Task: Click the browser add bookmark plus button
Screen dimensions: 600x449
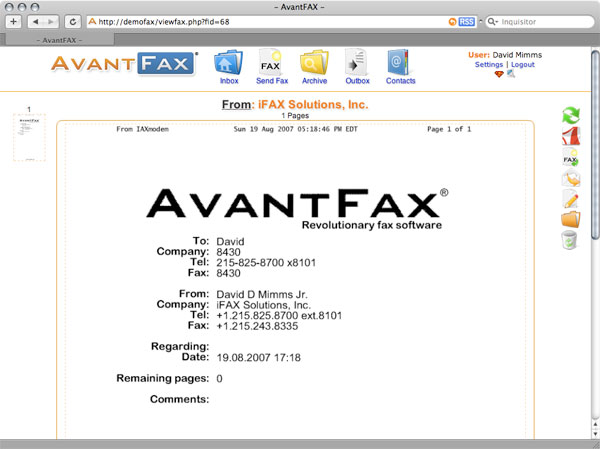Action: pyautogui.click(x=13, y=22)
